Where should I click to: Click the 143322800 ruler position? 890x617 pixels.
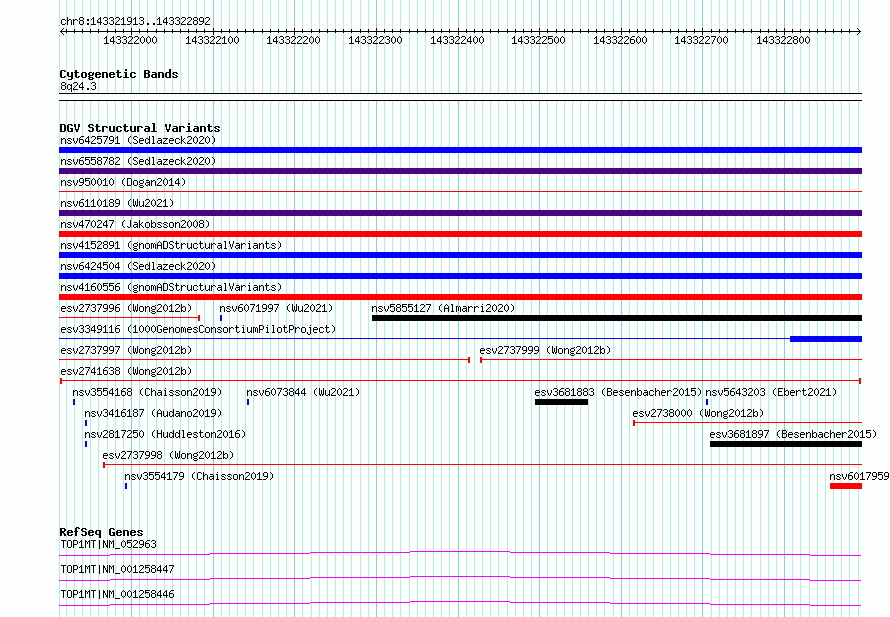click(783, 40)
